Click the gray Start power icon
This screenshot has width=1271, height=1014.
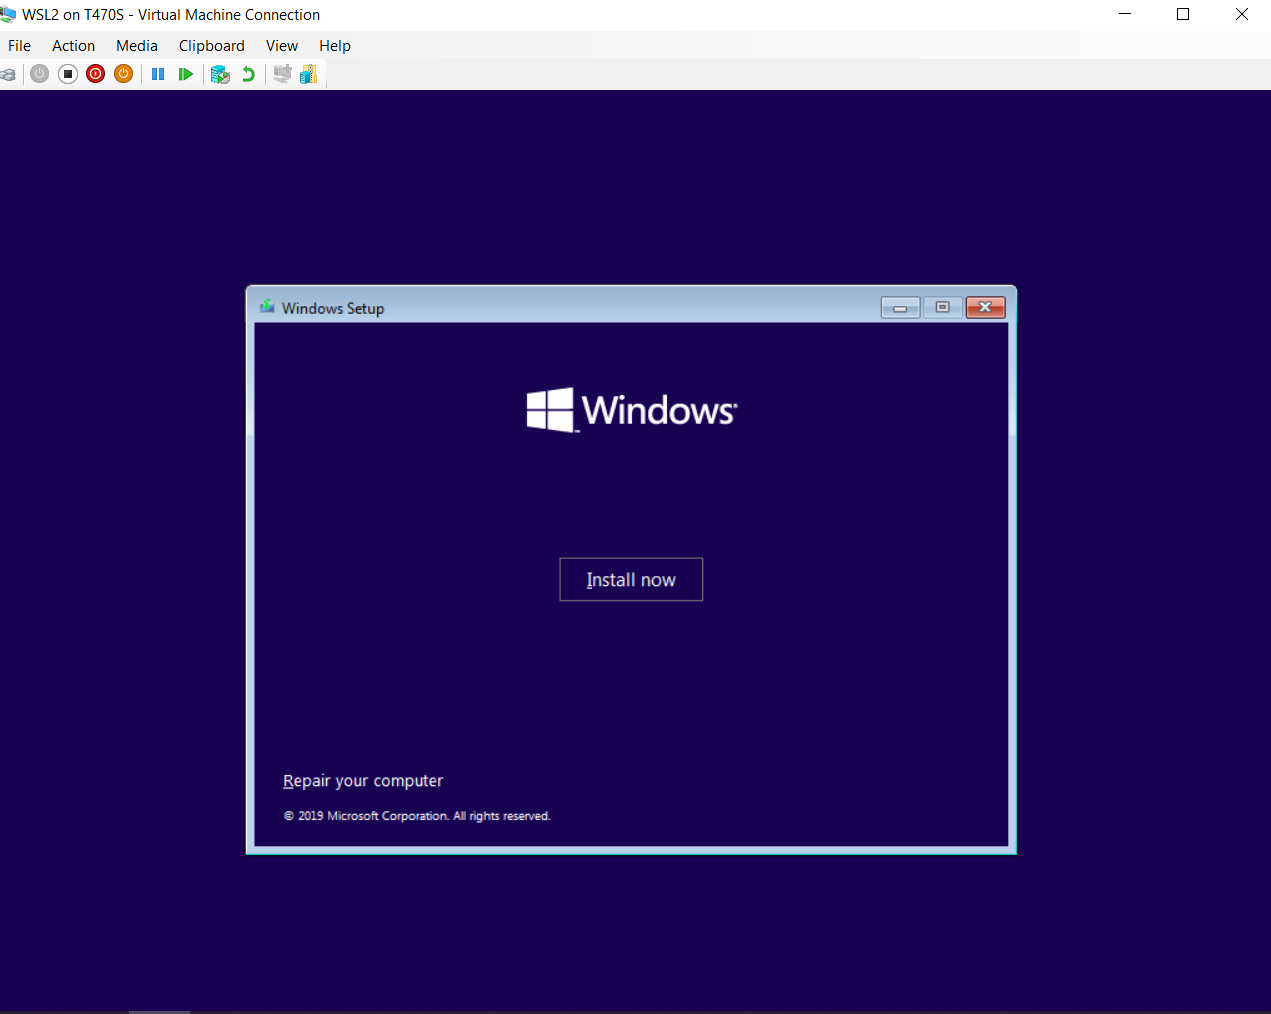(x=40, y=74)
